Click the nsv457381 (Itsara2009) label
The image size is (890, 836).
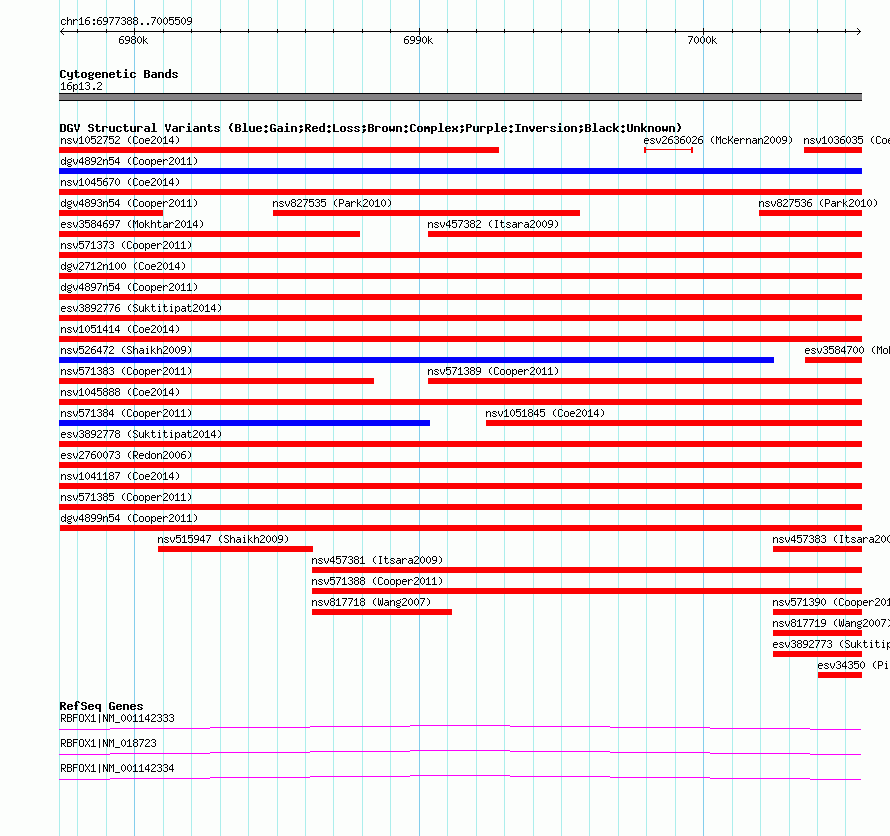click(377, 560)
